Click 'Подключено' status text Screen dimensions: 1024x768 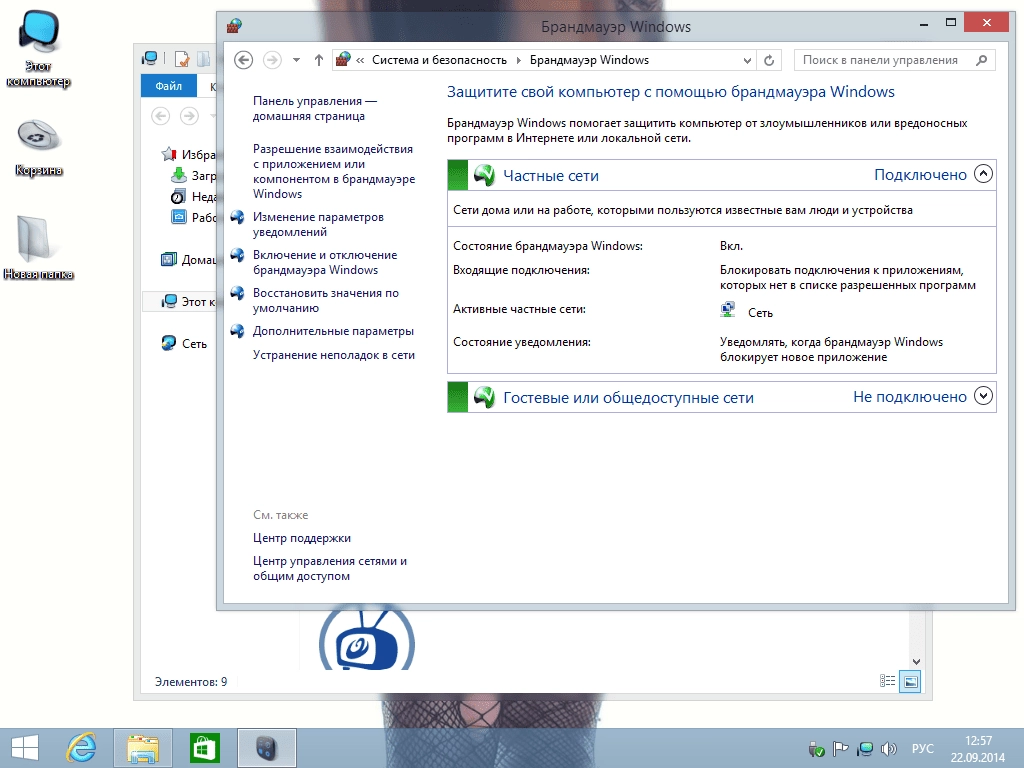click(x=920, y=174)
